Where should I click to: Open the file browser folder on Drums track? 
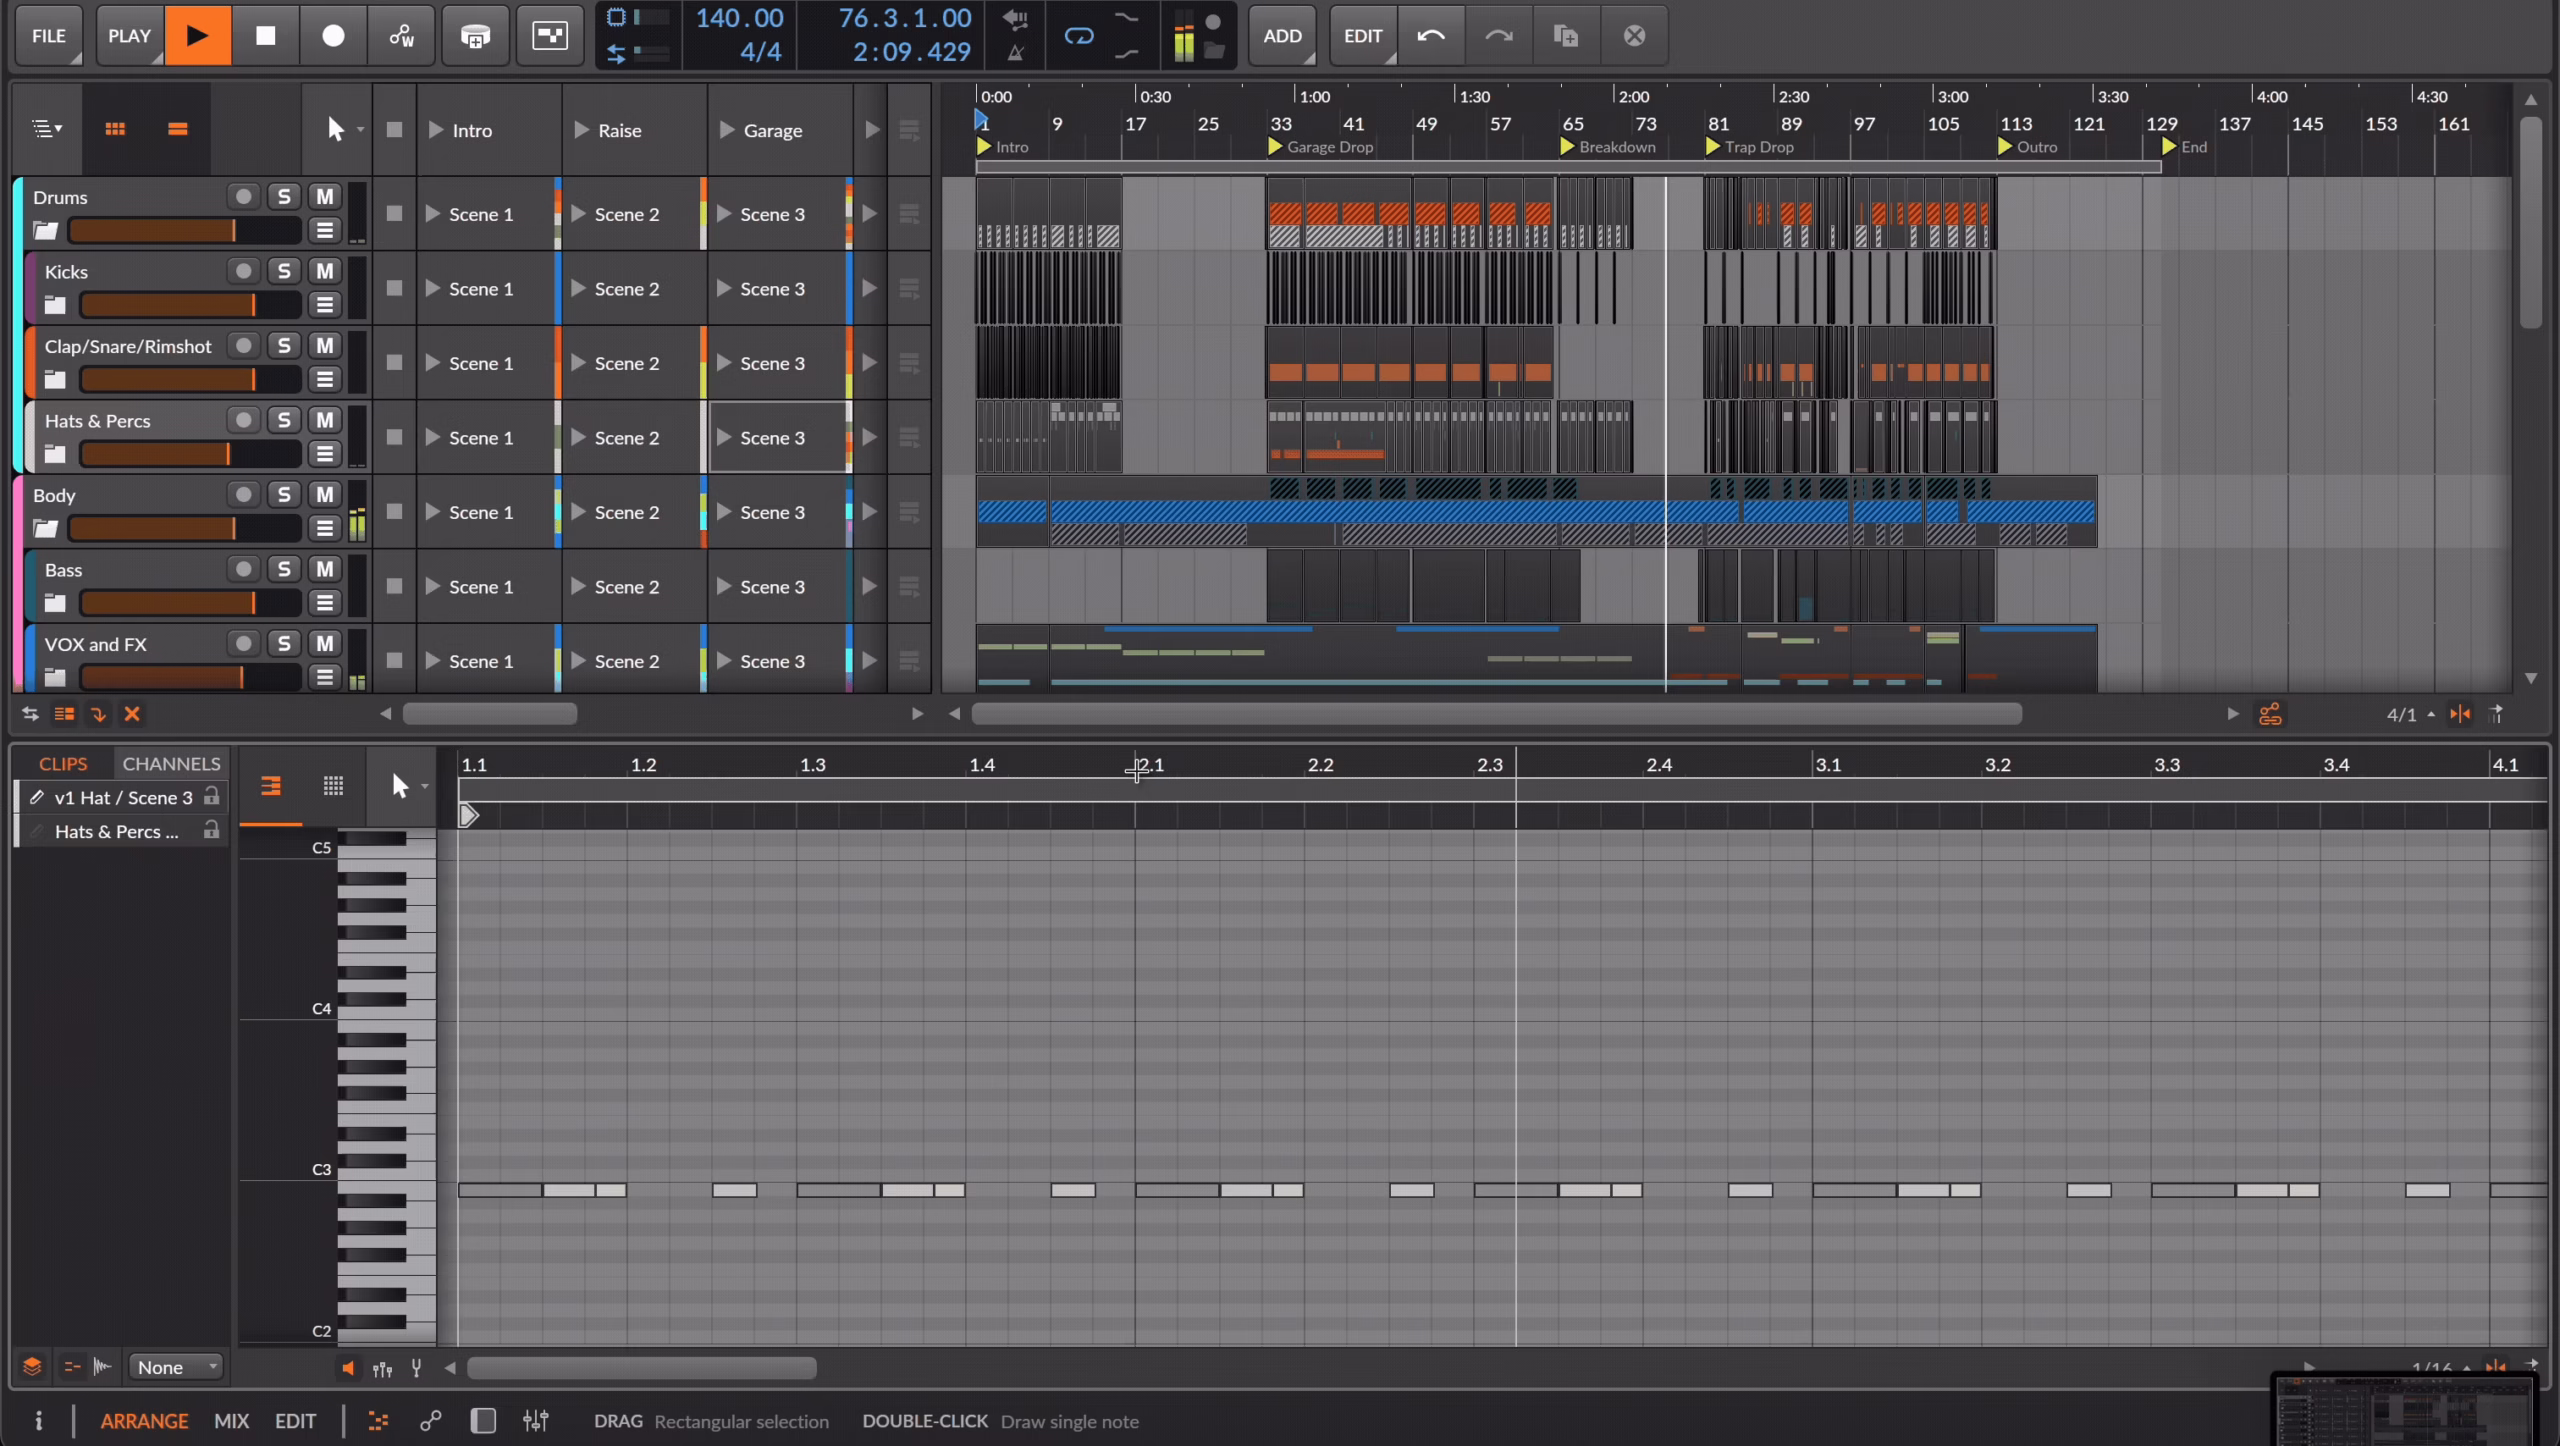point(44,230)
